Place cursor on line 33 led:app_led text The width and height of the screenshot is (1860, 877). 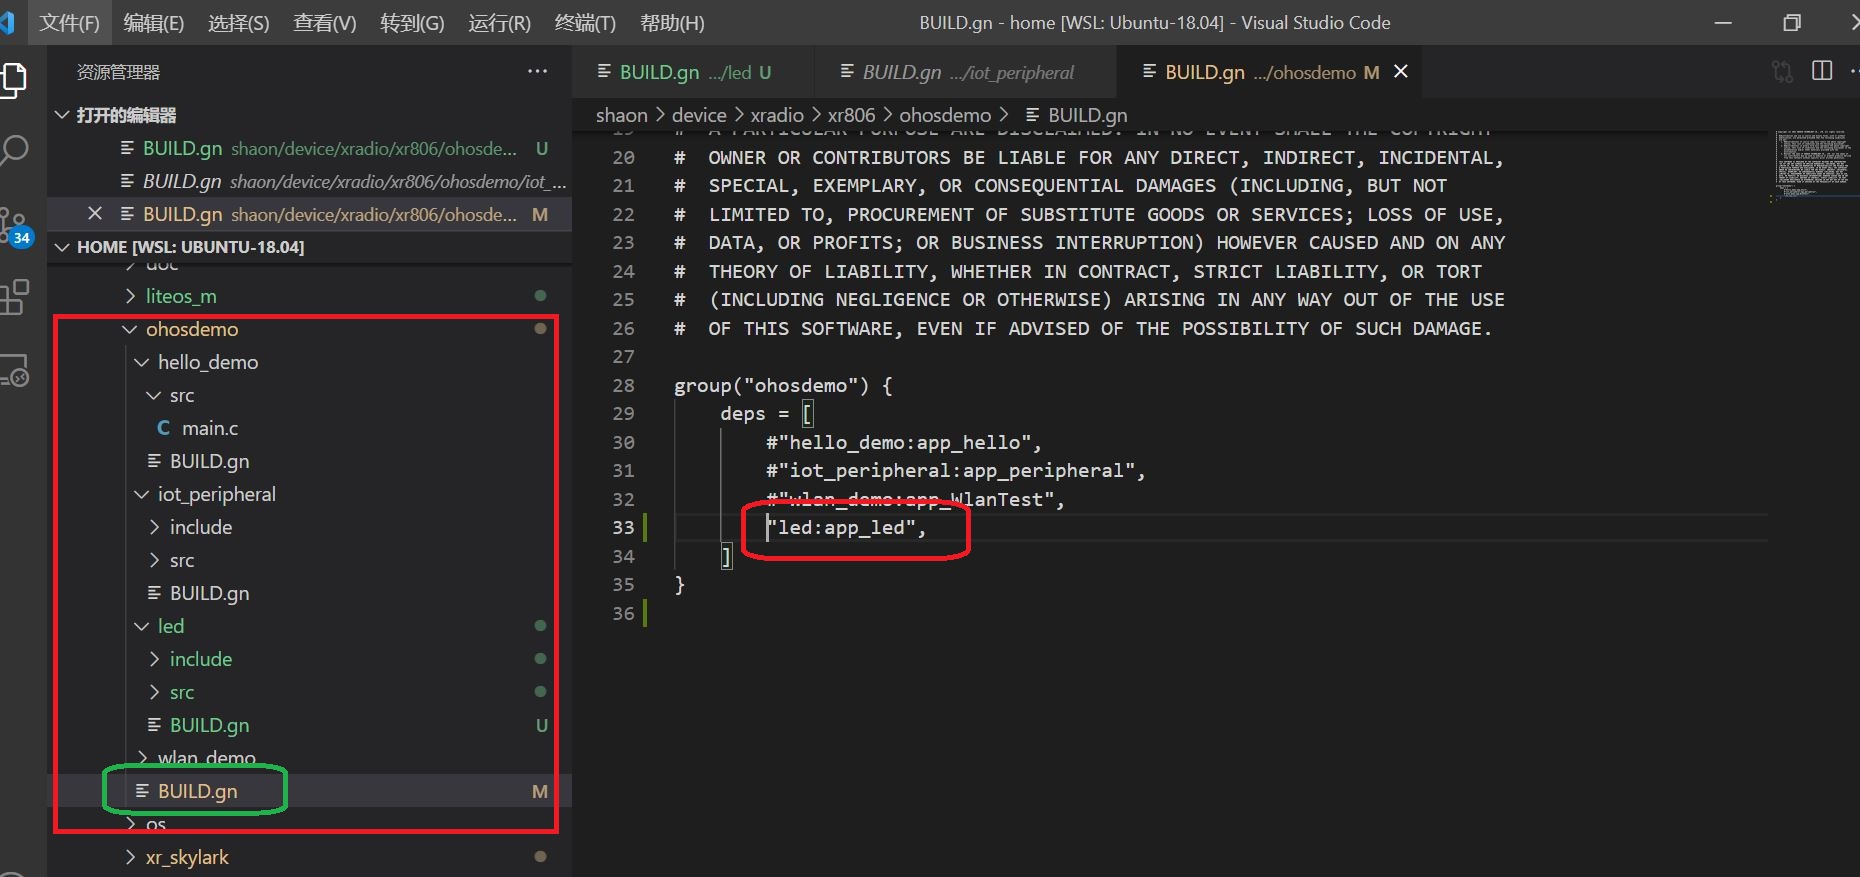pos(847,528)
